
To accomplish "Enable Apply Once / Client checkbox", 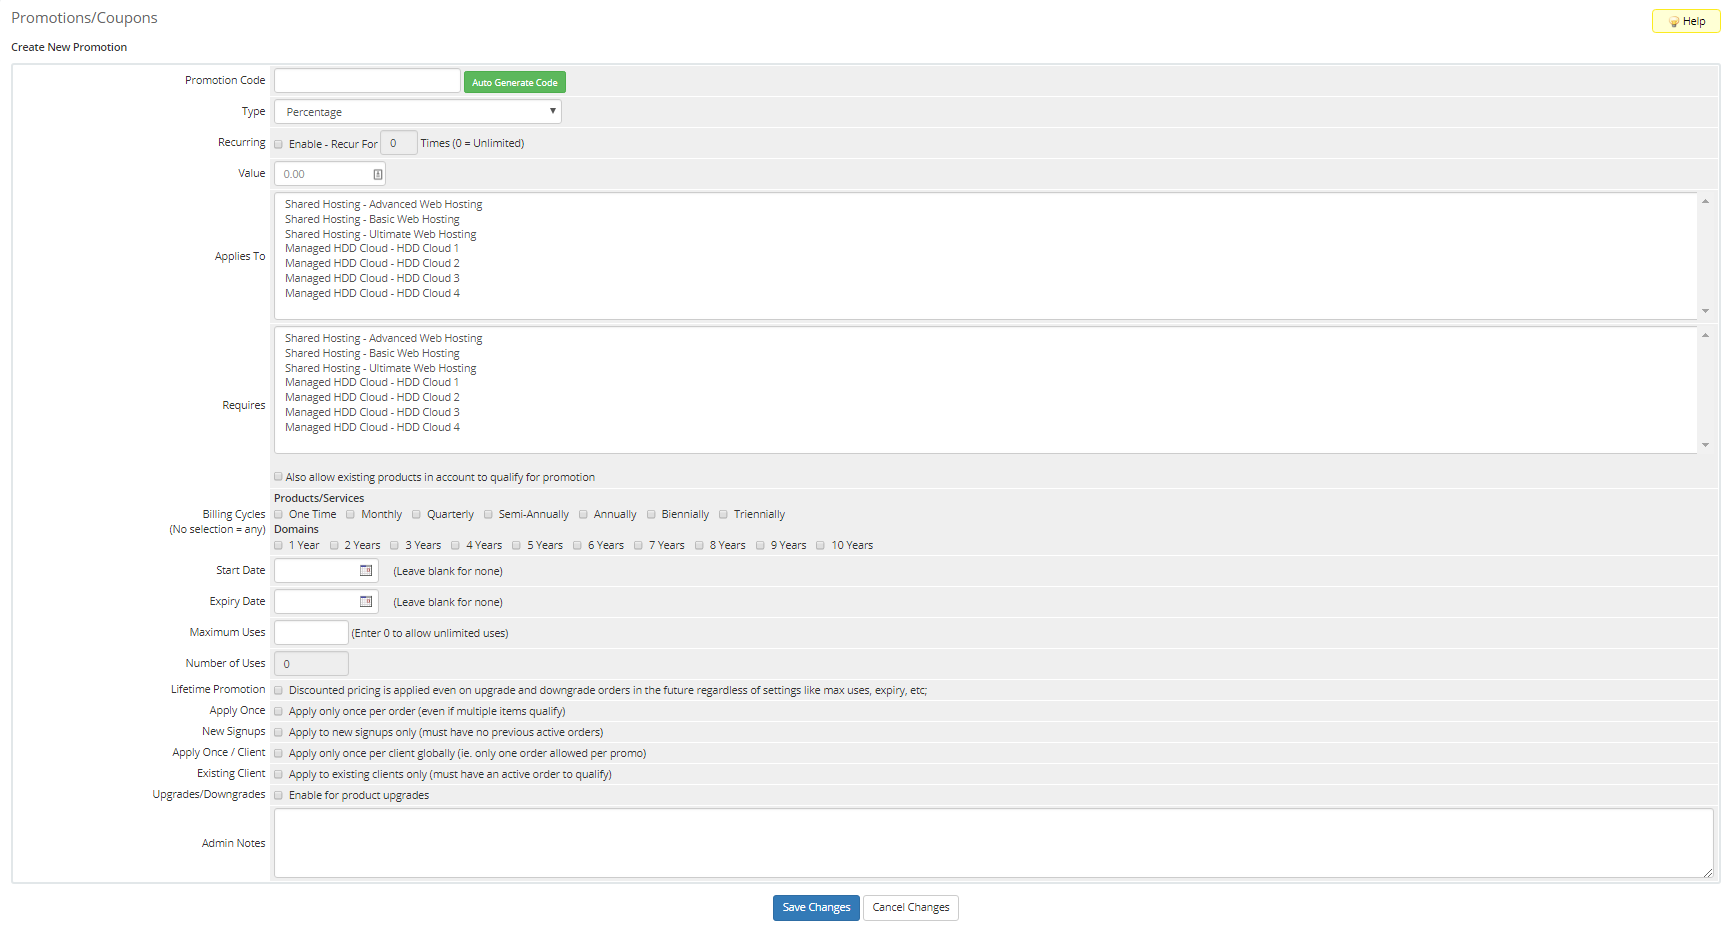I will (279, 753).
